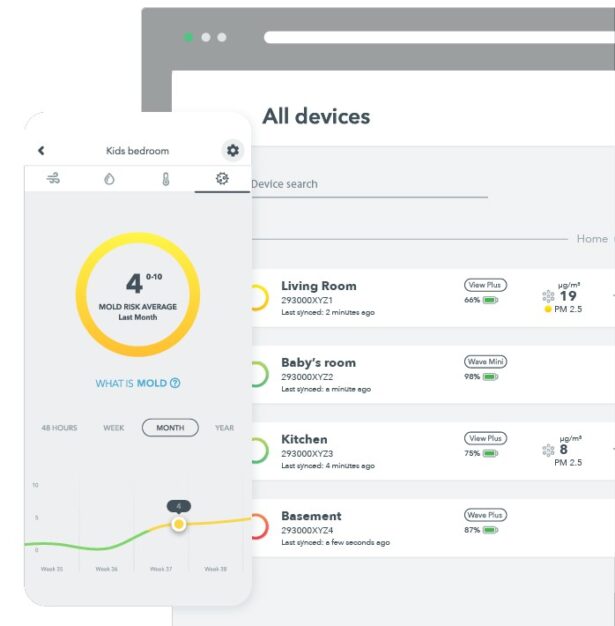Viewport: 615px width, 626px height.
Task: Click serial number 293000XYZ1
Action: coord(307,300)
